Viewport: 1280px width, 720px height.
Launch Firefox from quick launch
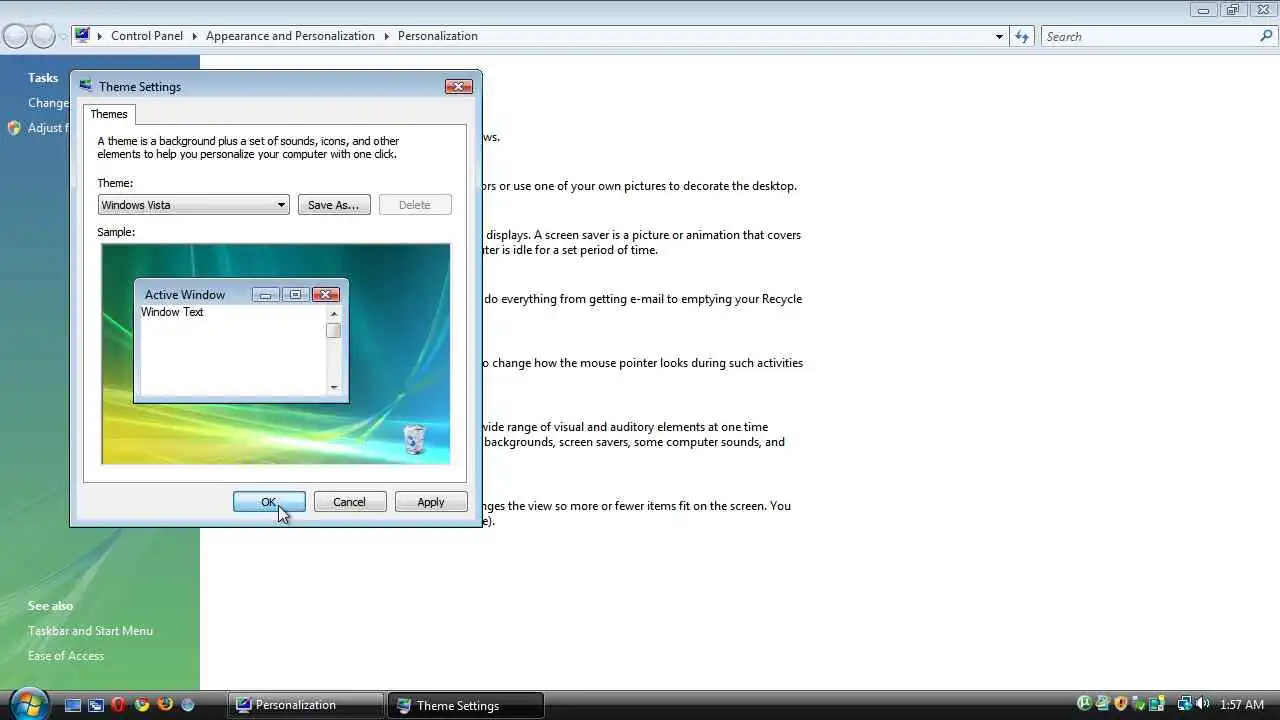click(165, 705)
